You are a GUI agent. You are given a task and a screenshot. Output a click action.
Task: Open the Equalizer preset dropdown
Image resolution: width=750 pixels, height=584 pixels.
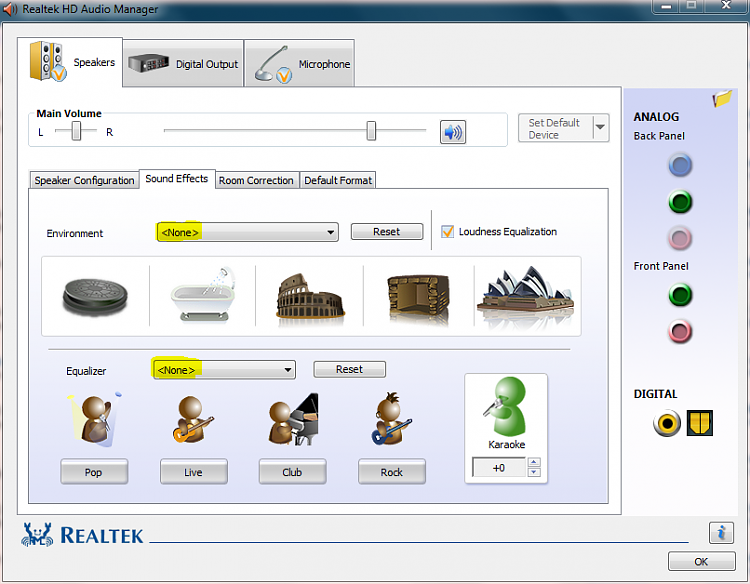(224, 370)
